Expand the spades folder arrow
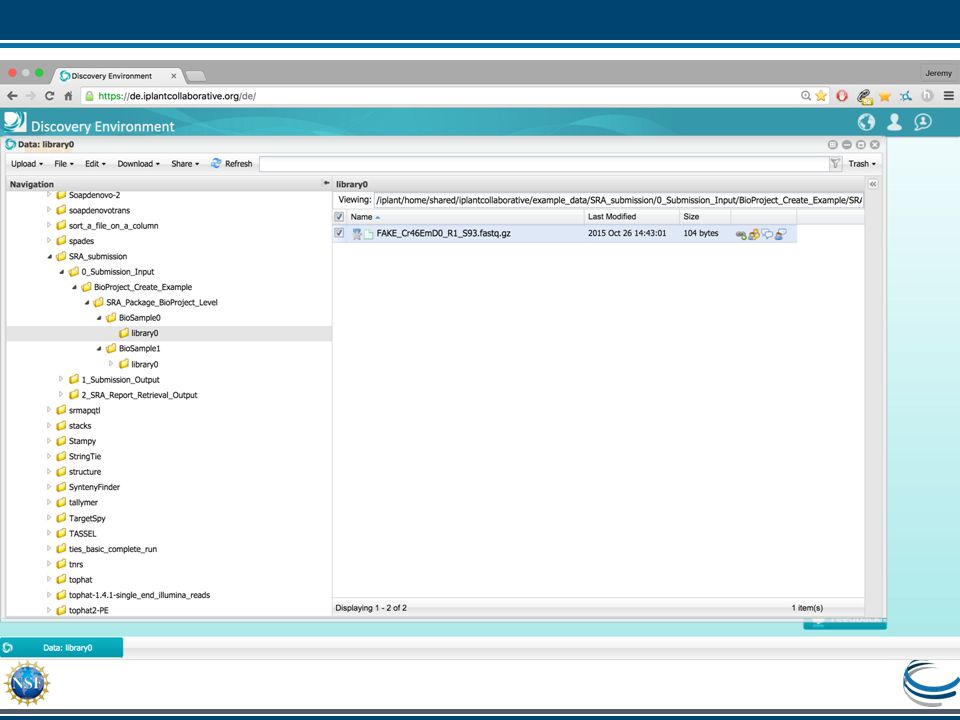Screen dimensions: 960x720 49,241
